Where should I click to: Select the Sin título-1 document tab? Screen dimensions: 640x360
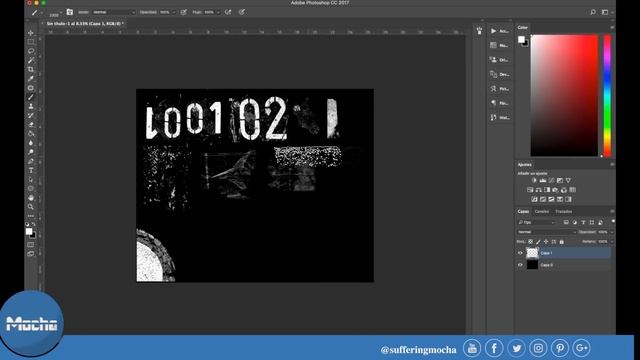pyautogui.click(x=85, y=24)
